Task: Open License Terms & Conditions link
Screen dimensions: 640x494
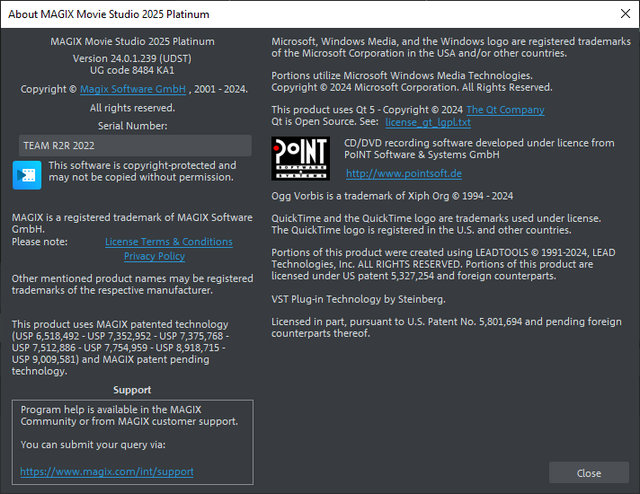Action: coord(168,242)
